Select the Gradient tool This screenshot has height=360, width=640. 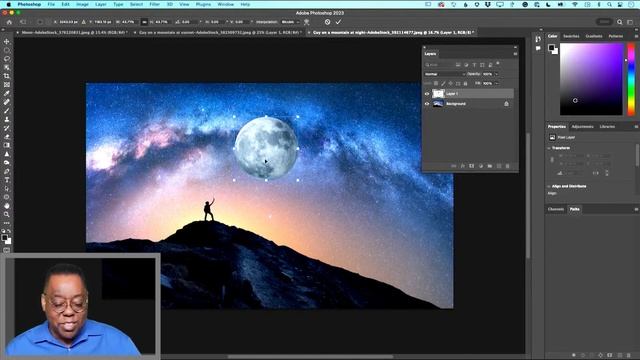(7, 145)
